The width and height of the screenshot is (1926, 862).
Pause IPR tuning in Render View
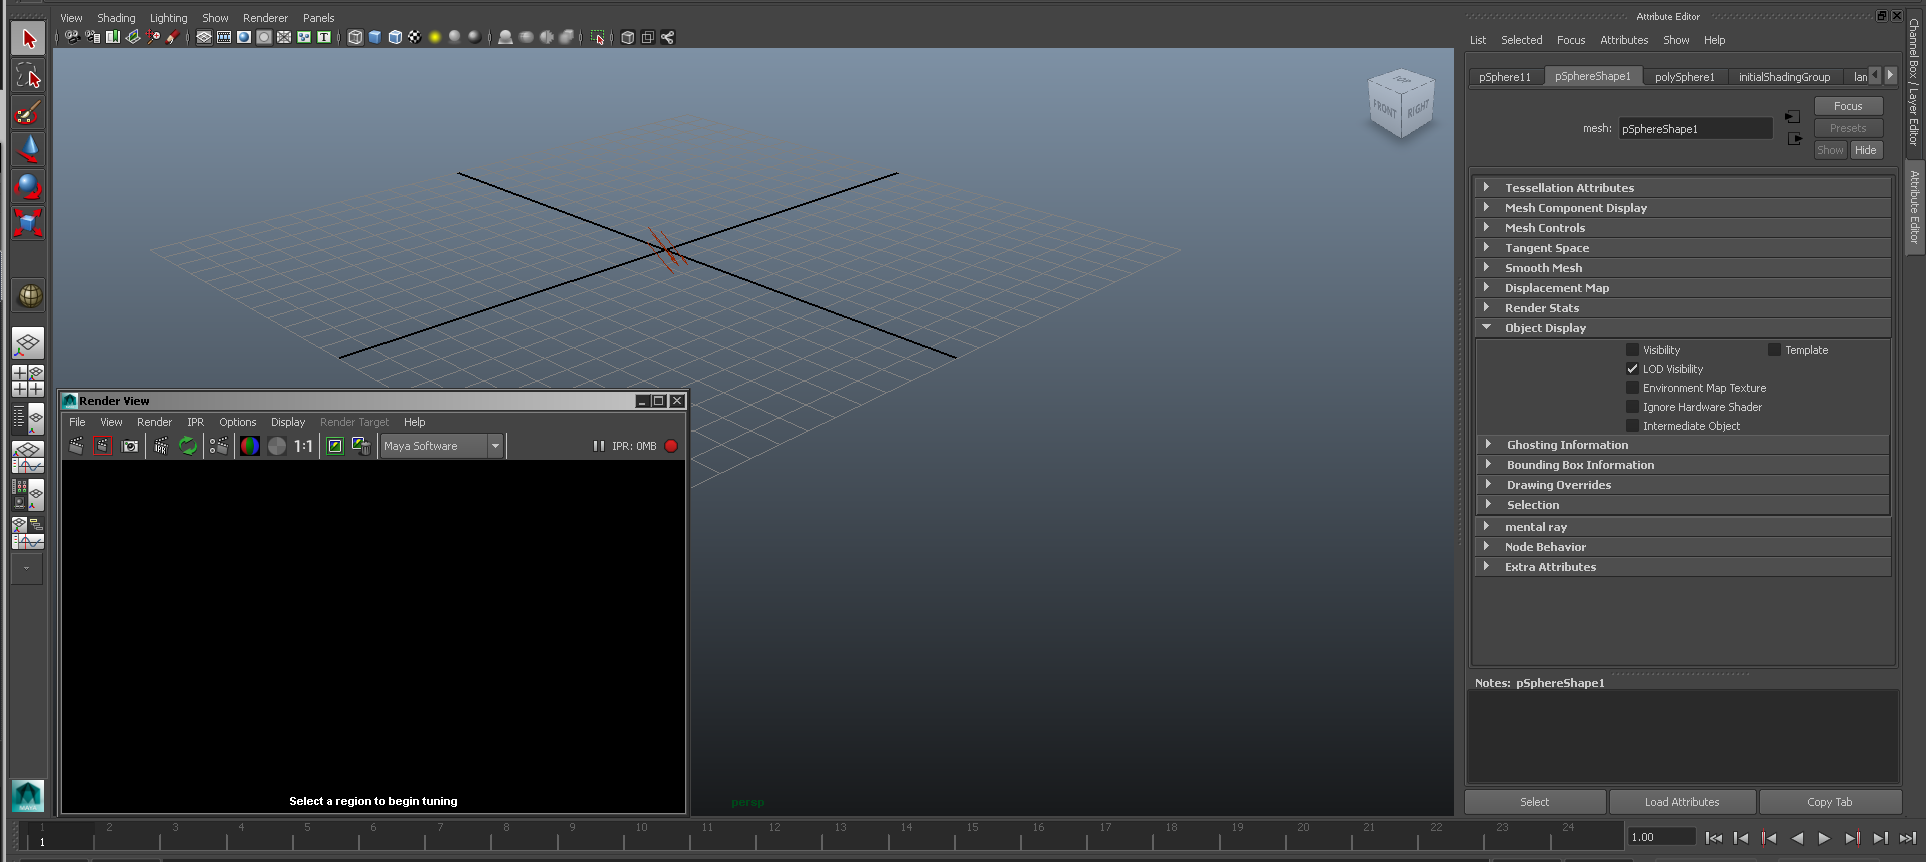pos(599,446)
